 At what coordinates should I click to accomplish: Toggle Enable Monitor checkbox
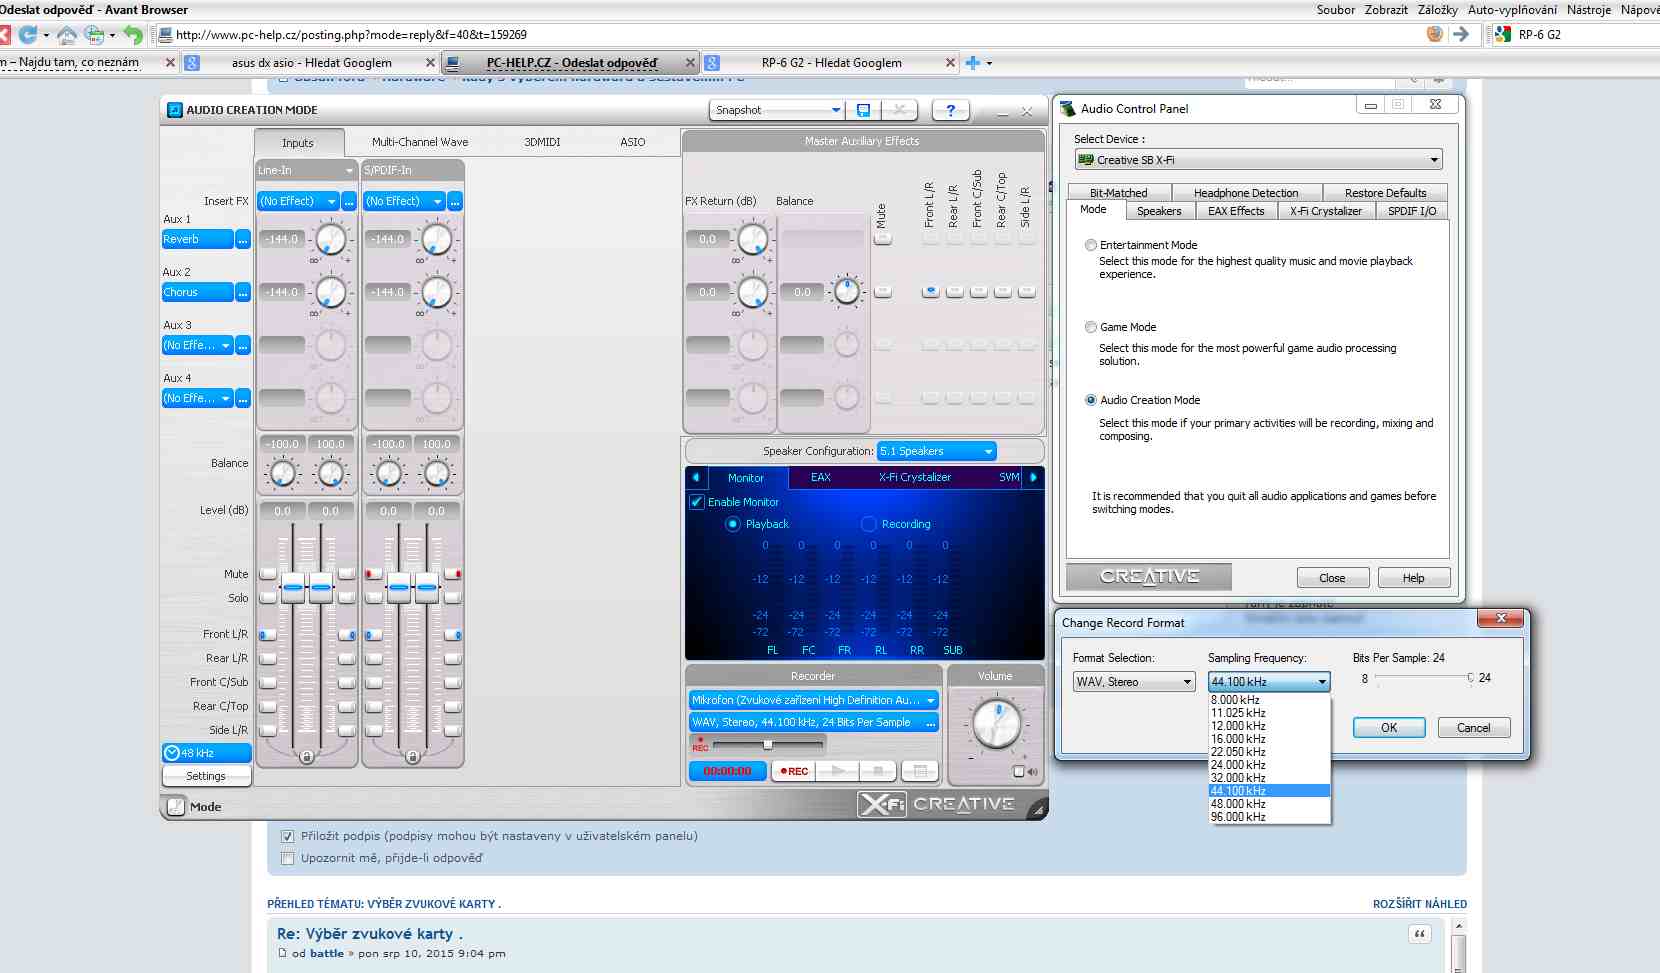point(697,502)
